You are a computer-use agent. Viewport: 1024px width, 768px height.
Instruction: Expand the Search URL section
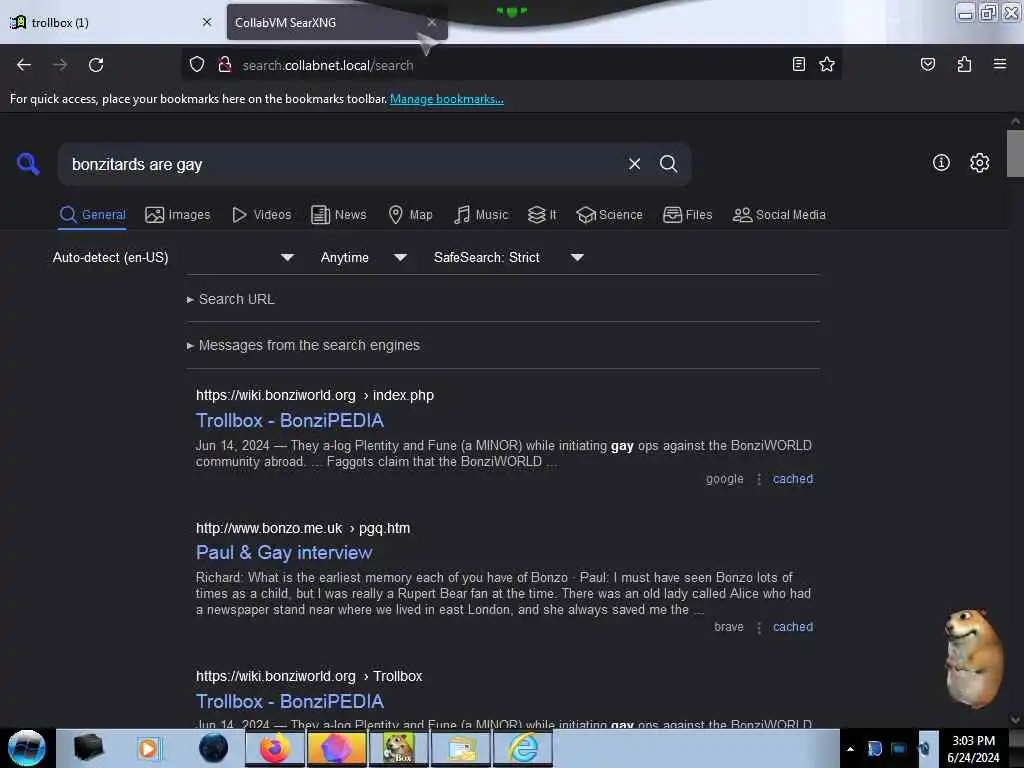231,299
